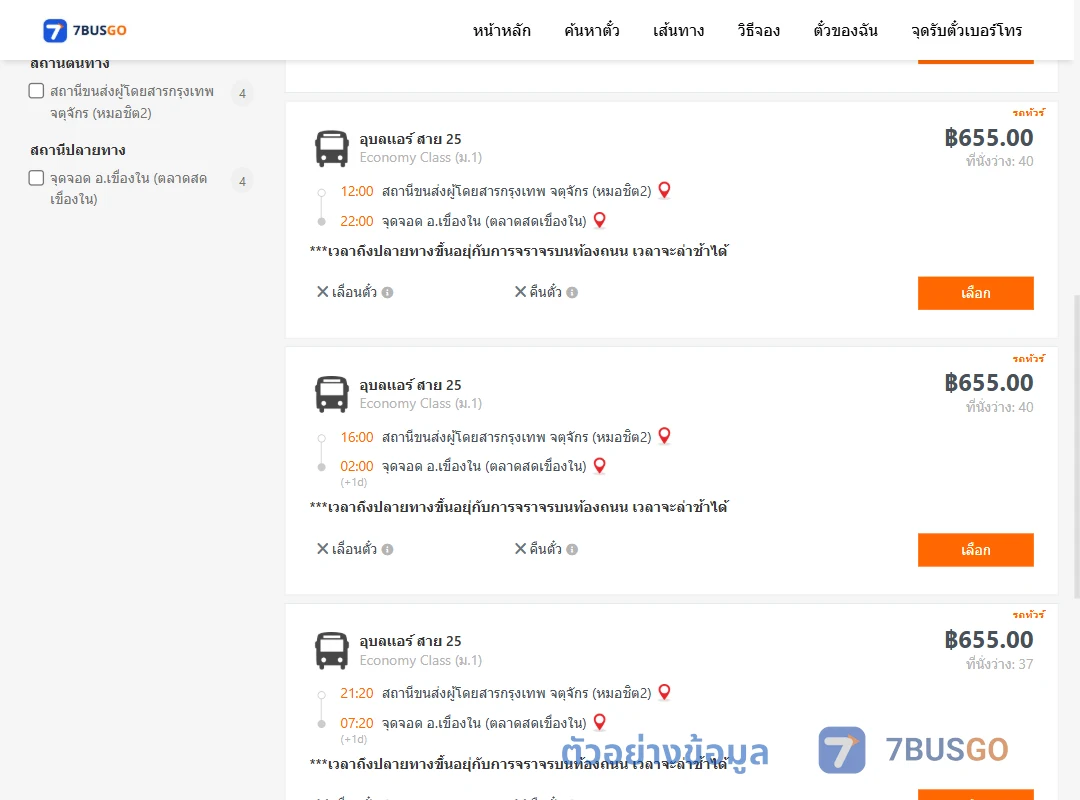Viewport: 1080px width, 800px height.
Task: Open map pin for 07:20 arrival stop
Action: coord(600,722)
